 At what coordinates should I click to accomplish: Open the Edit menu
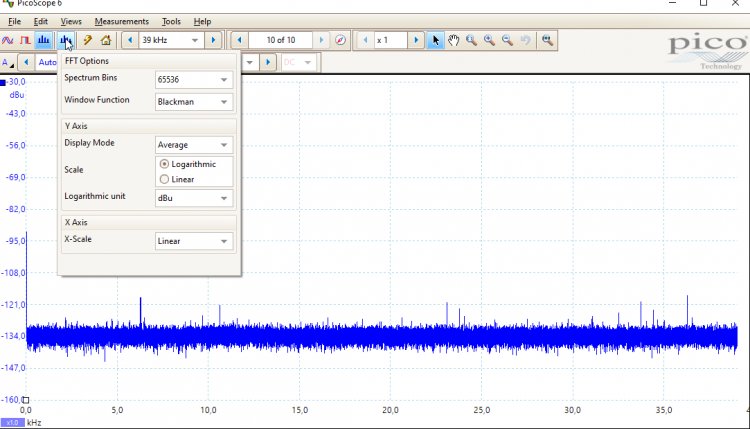41,22
